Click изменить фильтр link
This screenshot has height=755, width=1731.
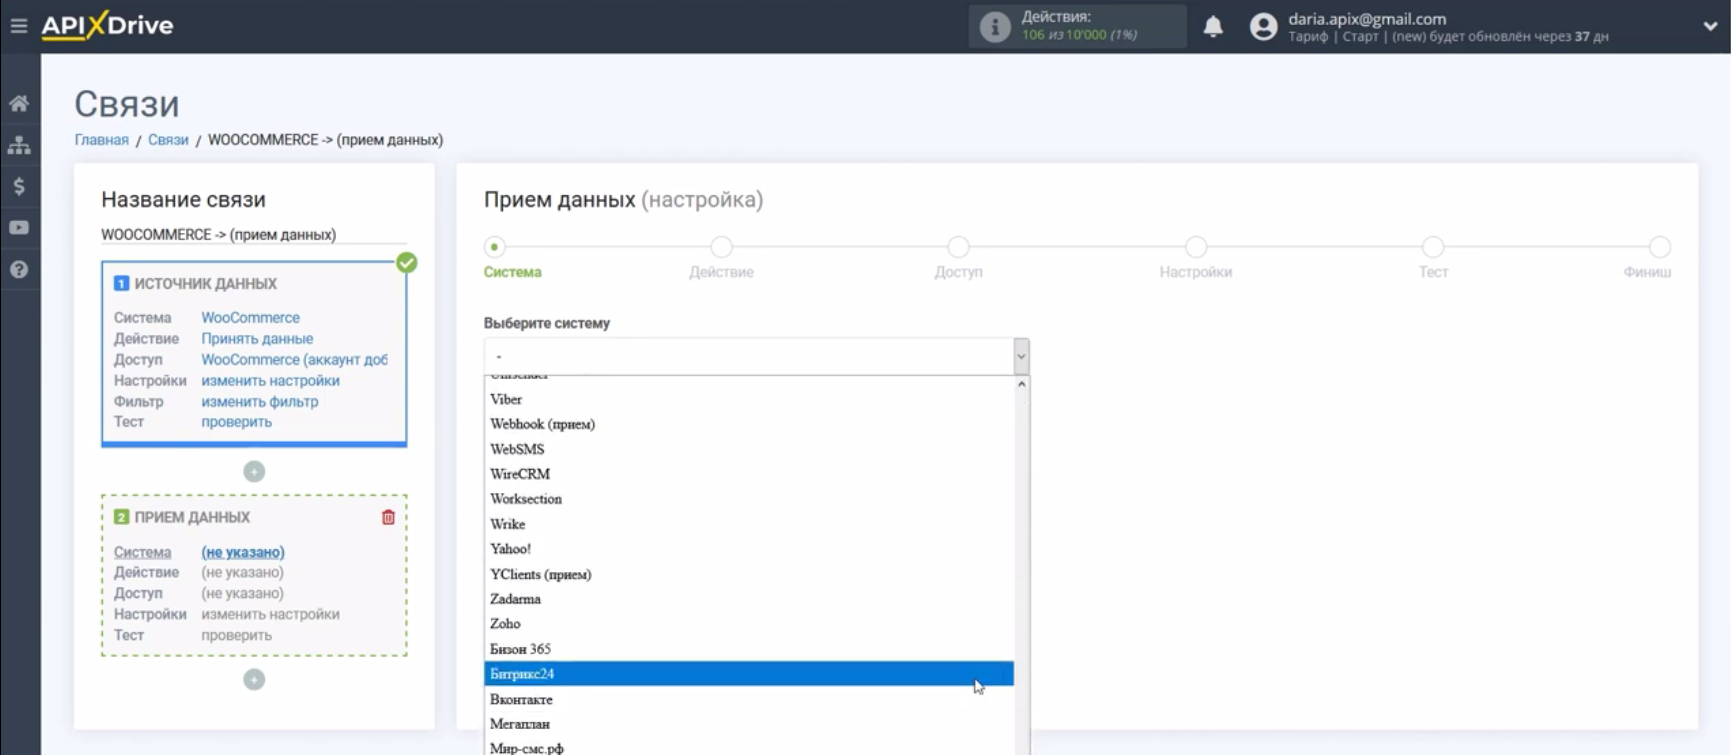coord(259,401)
